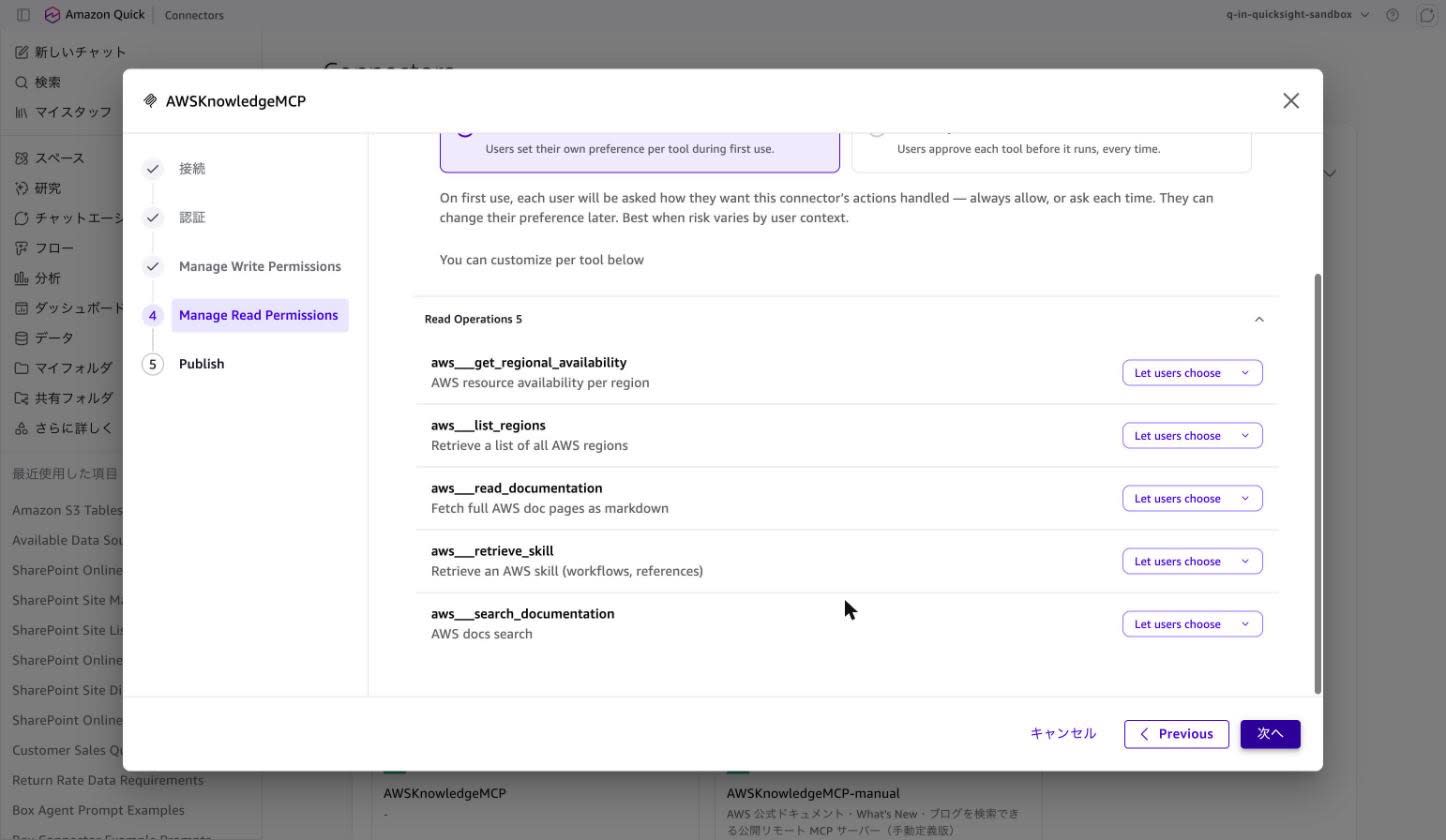The width and height of the screenshot is (1446, 840).
Task: Click the Previous button
Action: click(x=1176, y=734)
